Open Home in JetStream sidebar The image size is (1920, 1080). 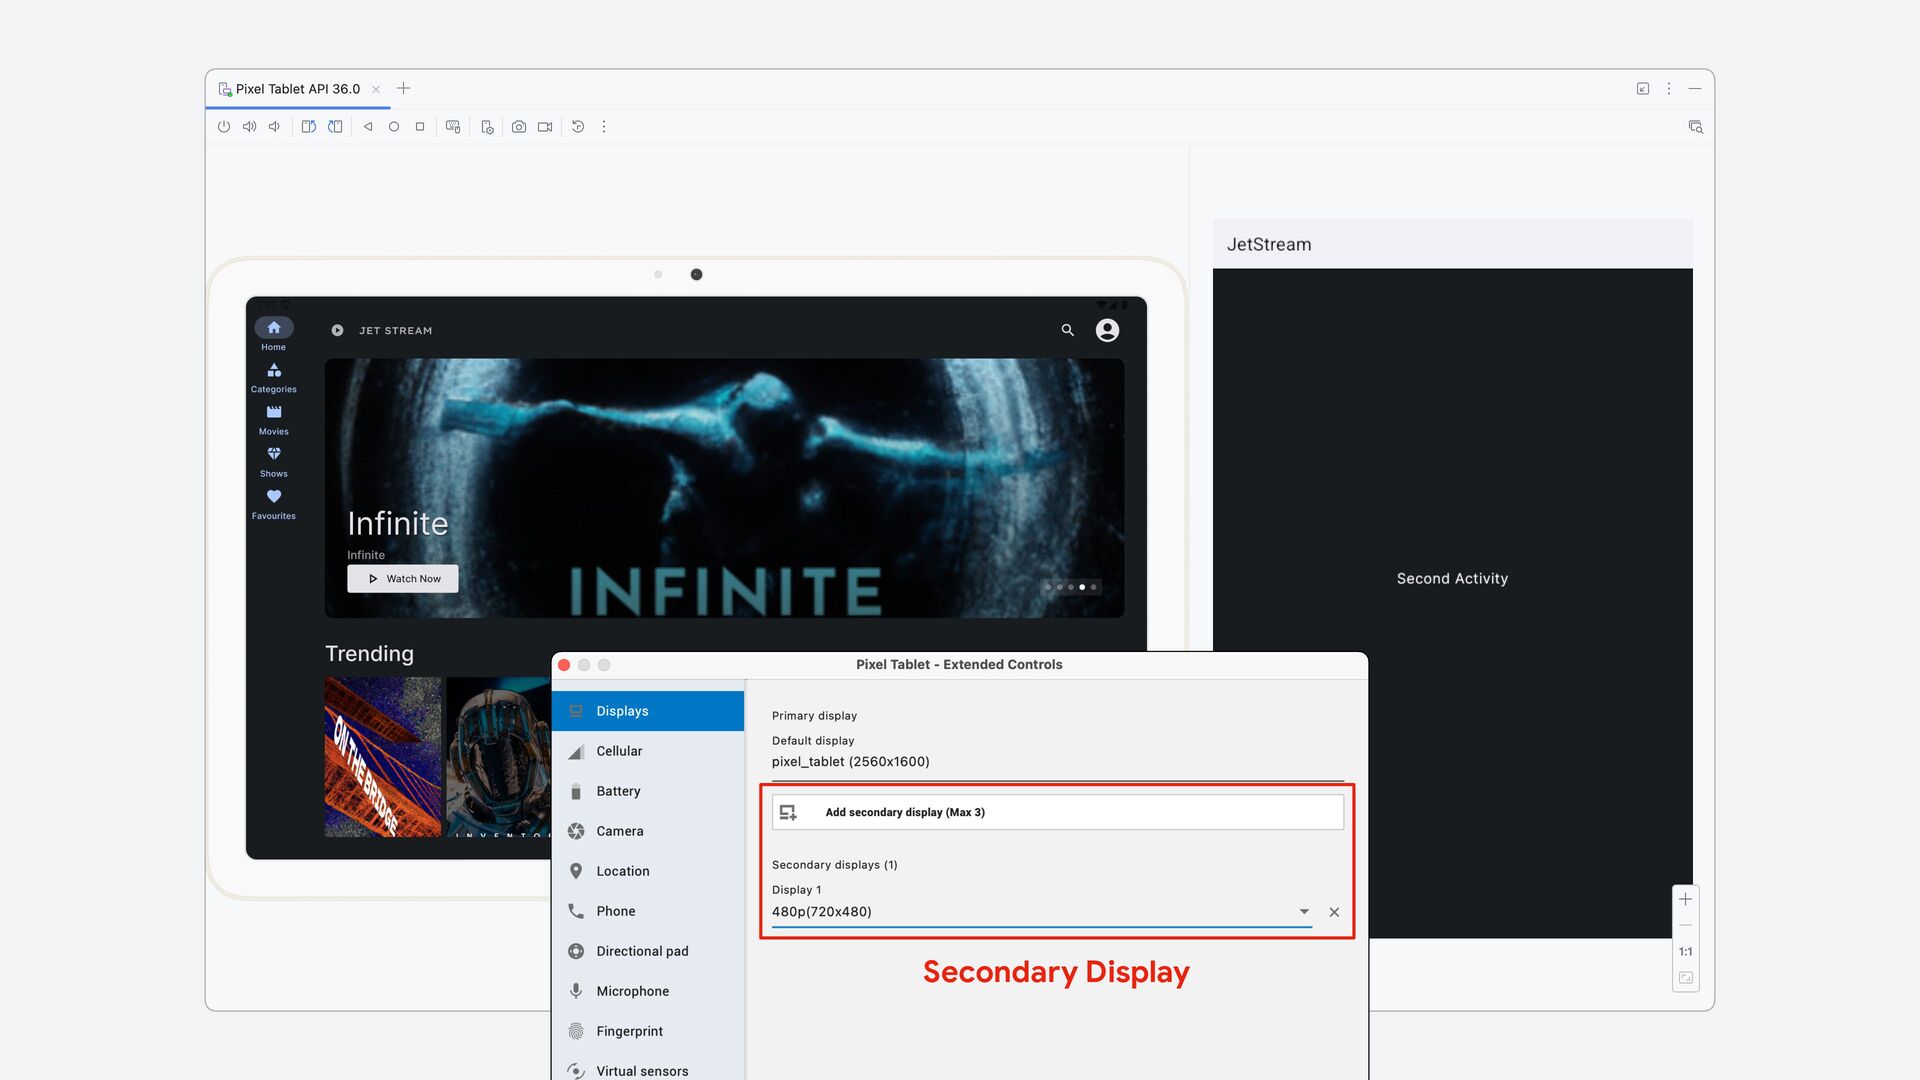[274, 334]
